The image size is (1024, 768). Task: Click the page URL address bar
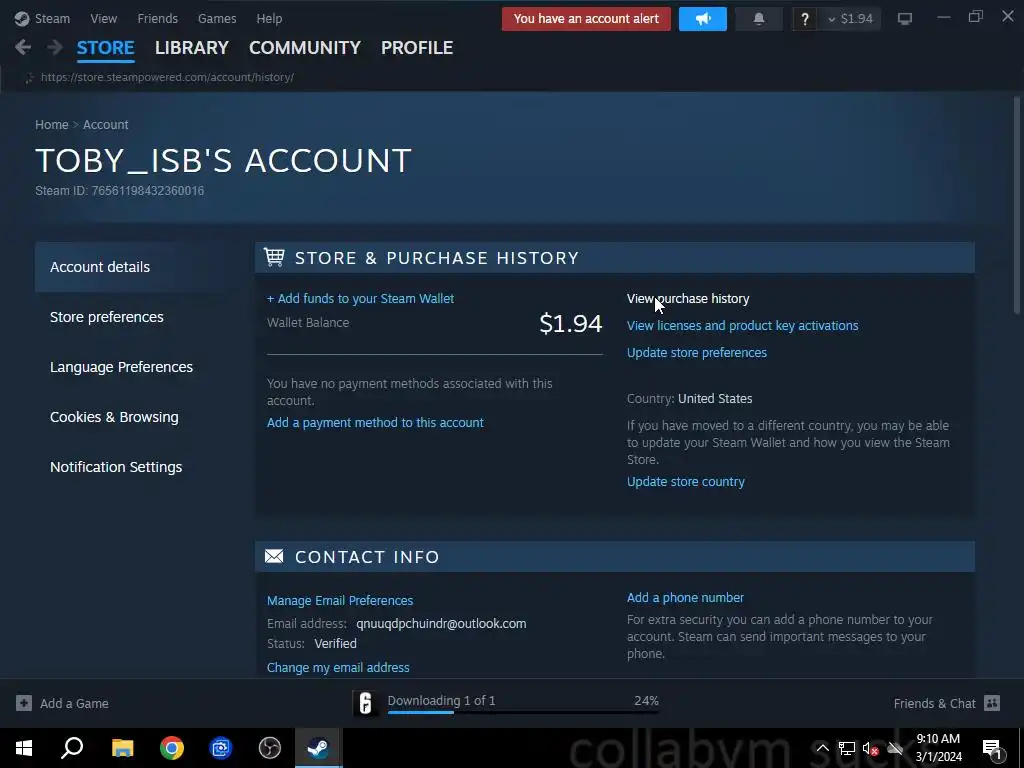point(167,77)
